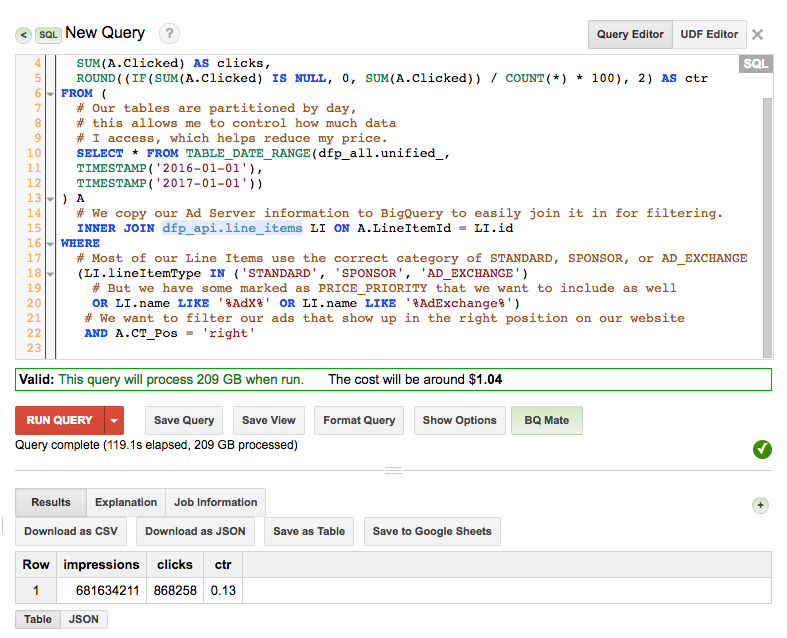Click the pane resize handle below query status
Screen dimensions: 787x638
(x=393, y=470)
